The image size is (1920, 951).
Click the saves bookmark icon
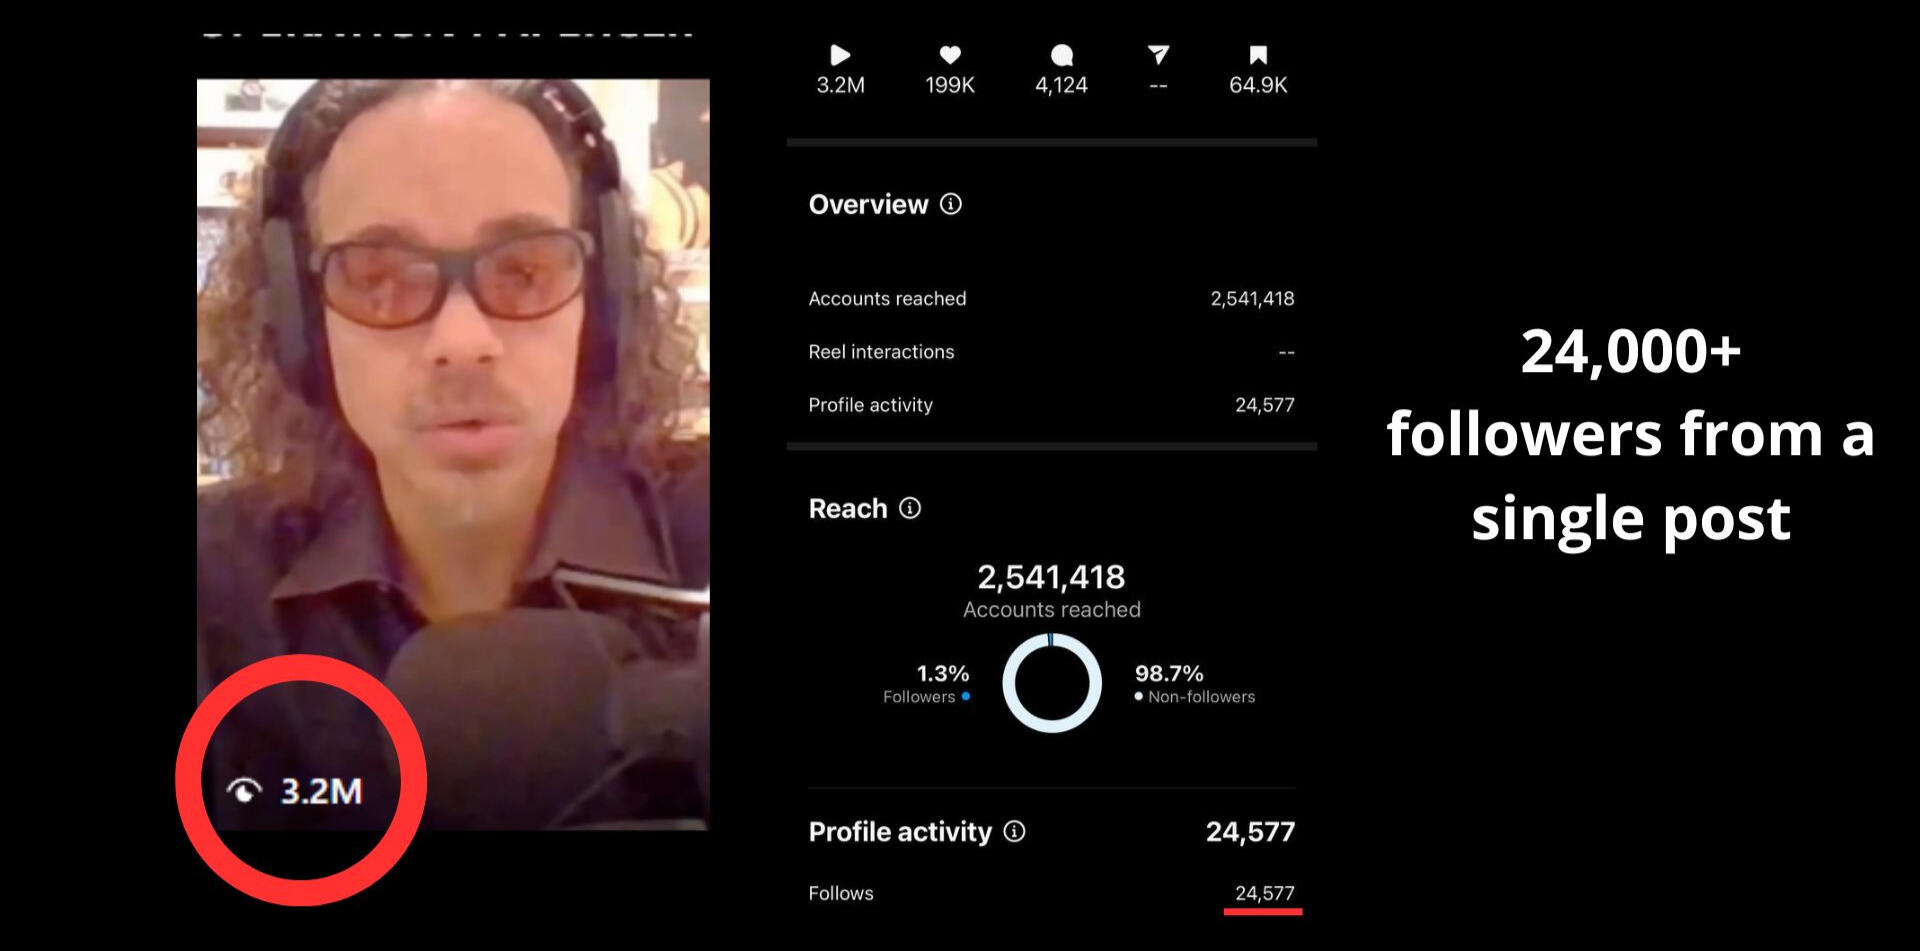[1258, 55]
